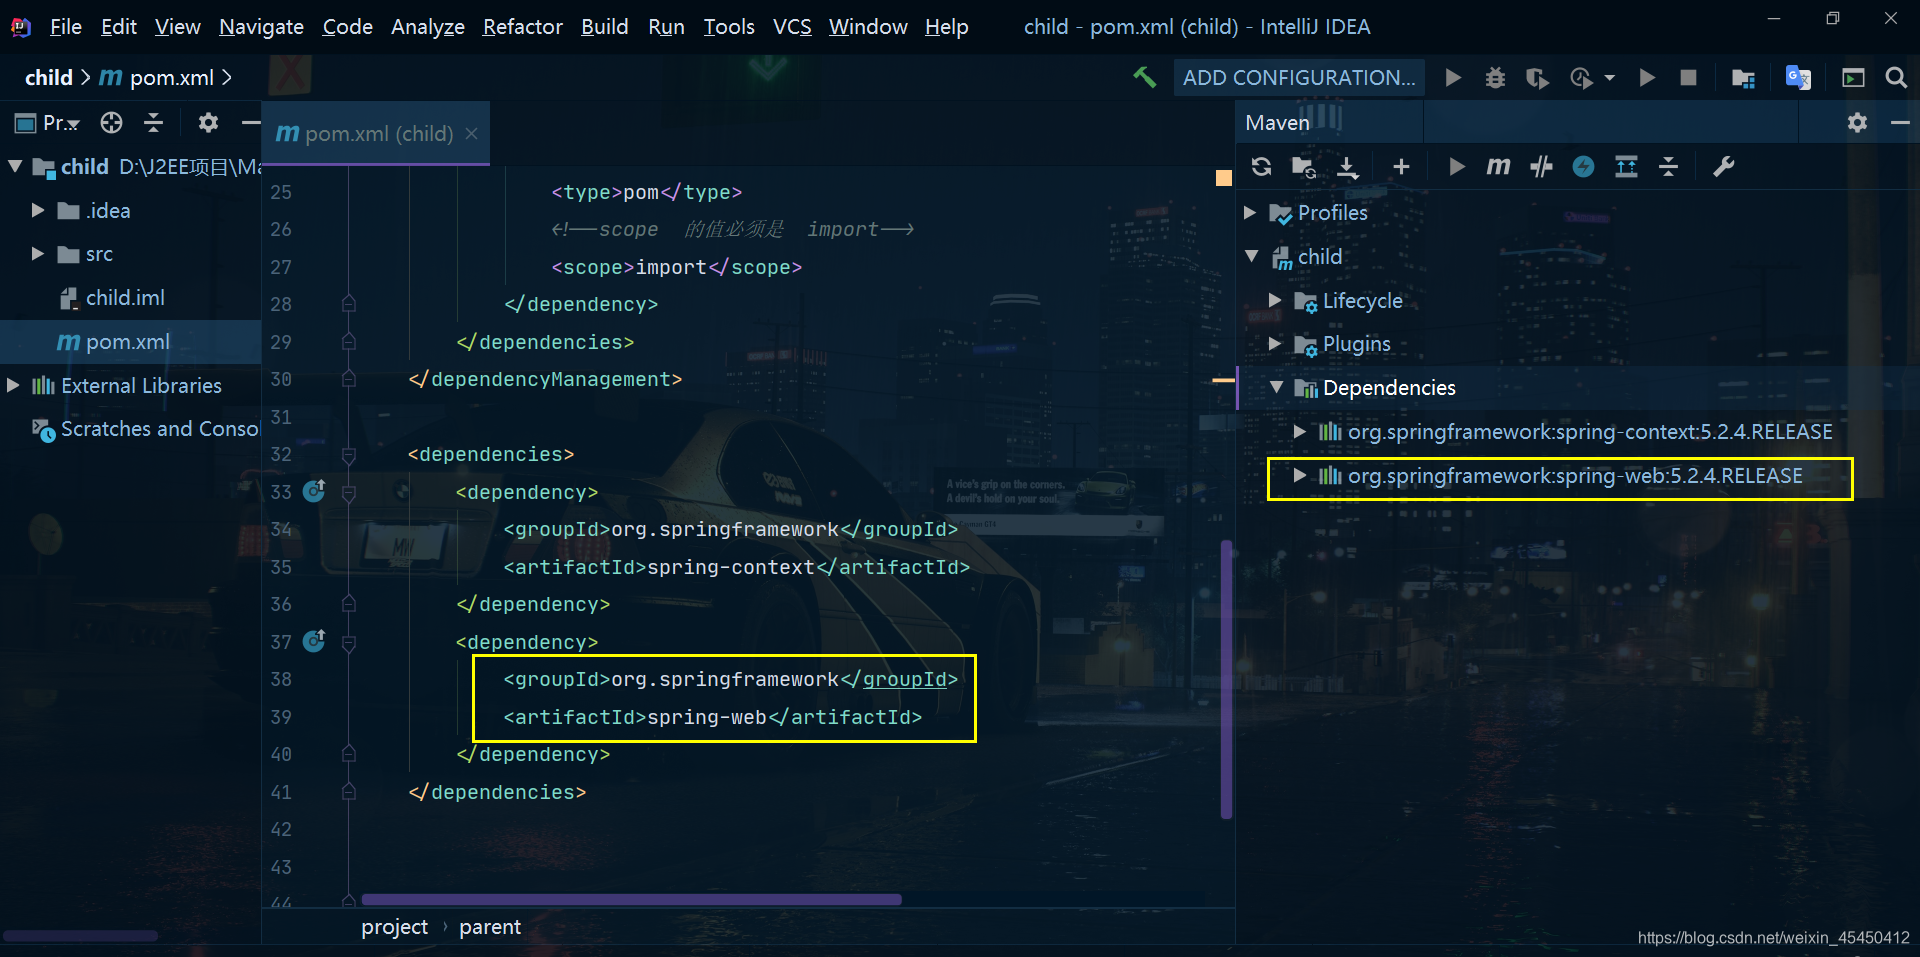The width and height of the screenshot is (1920, 957).
Task: Open Maven panel gear options
Action: (1857, 122)
